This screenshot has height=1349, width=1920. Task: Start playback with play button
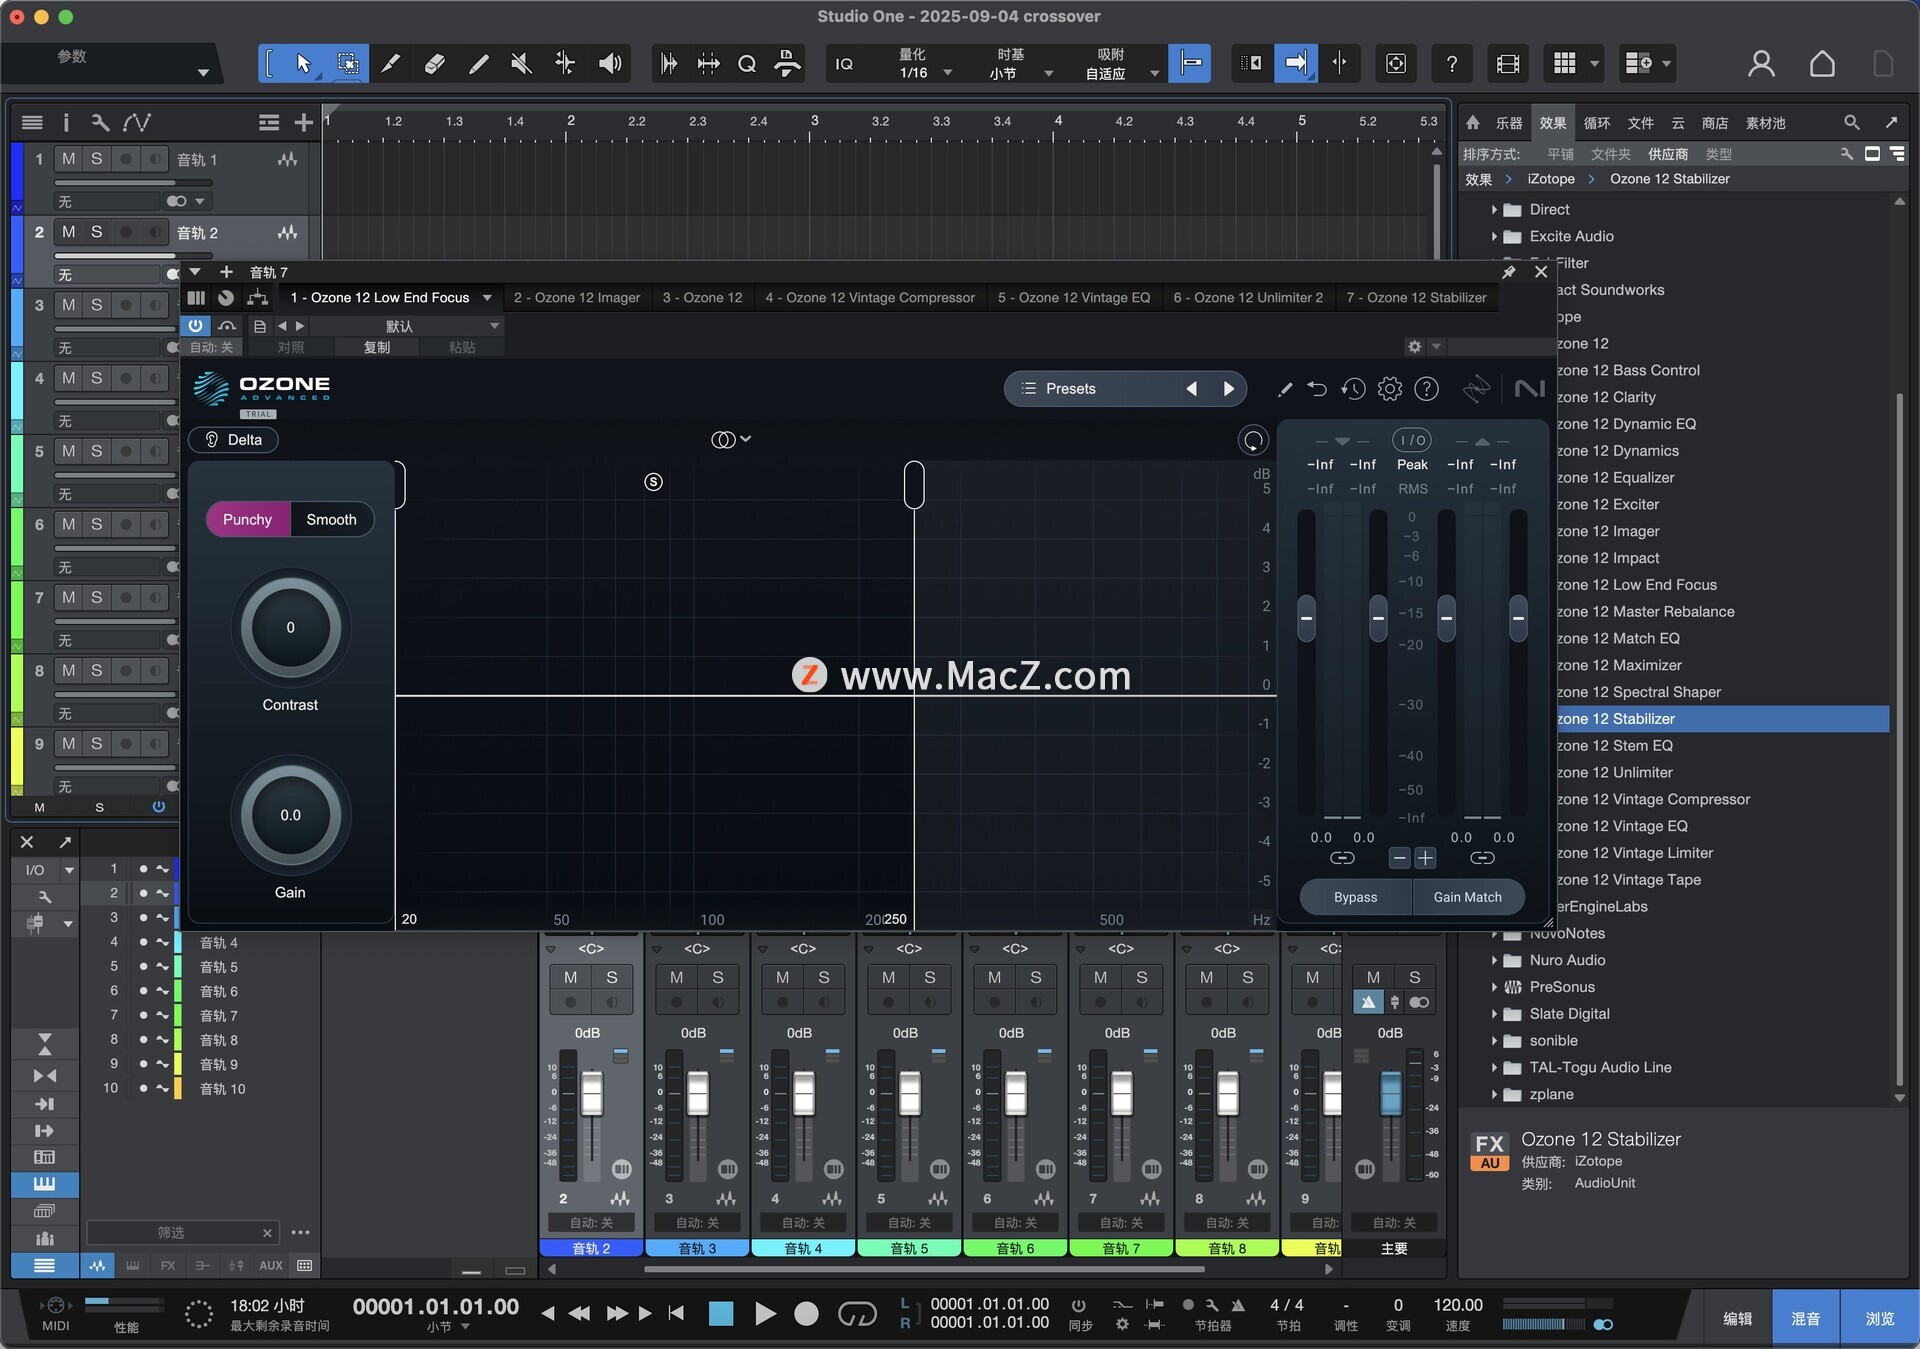point(764,1313)
